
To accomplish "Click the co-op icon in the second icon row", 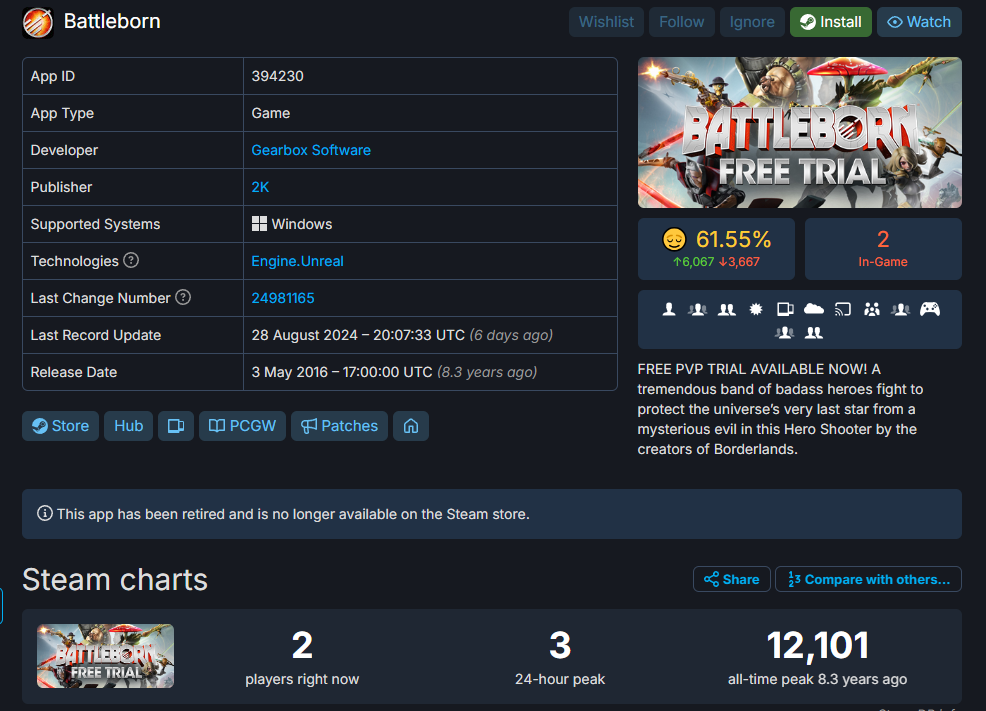I will pyautogui.click(x=814, y=333).
